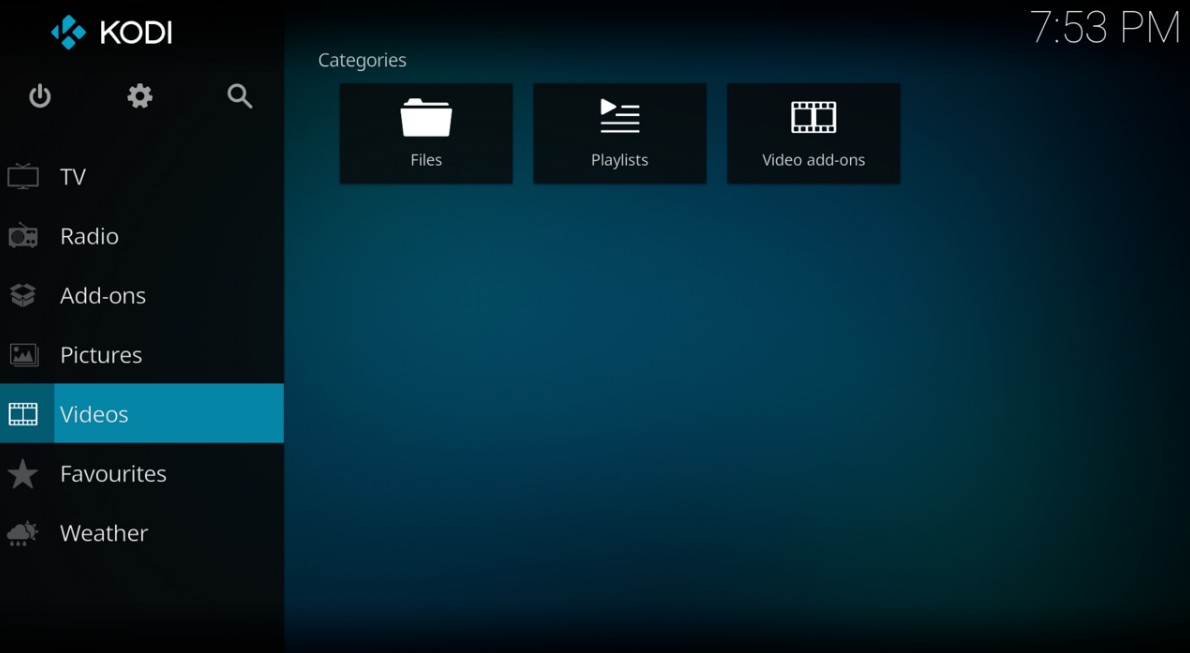Click the Weather cloud icon
Viewport: 1190px width, 653px height.
pos(24,532)
